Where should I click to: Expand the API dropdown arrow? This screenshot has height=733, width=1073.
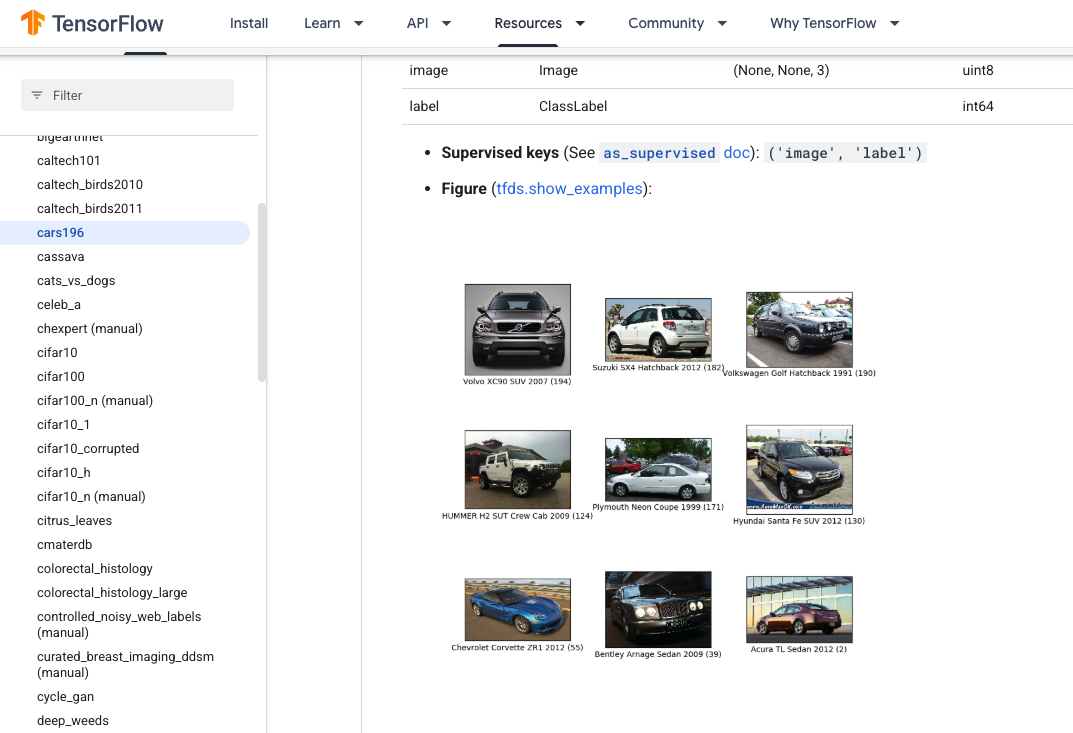point(446,23)
